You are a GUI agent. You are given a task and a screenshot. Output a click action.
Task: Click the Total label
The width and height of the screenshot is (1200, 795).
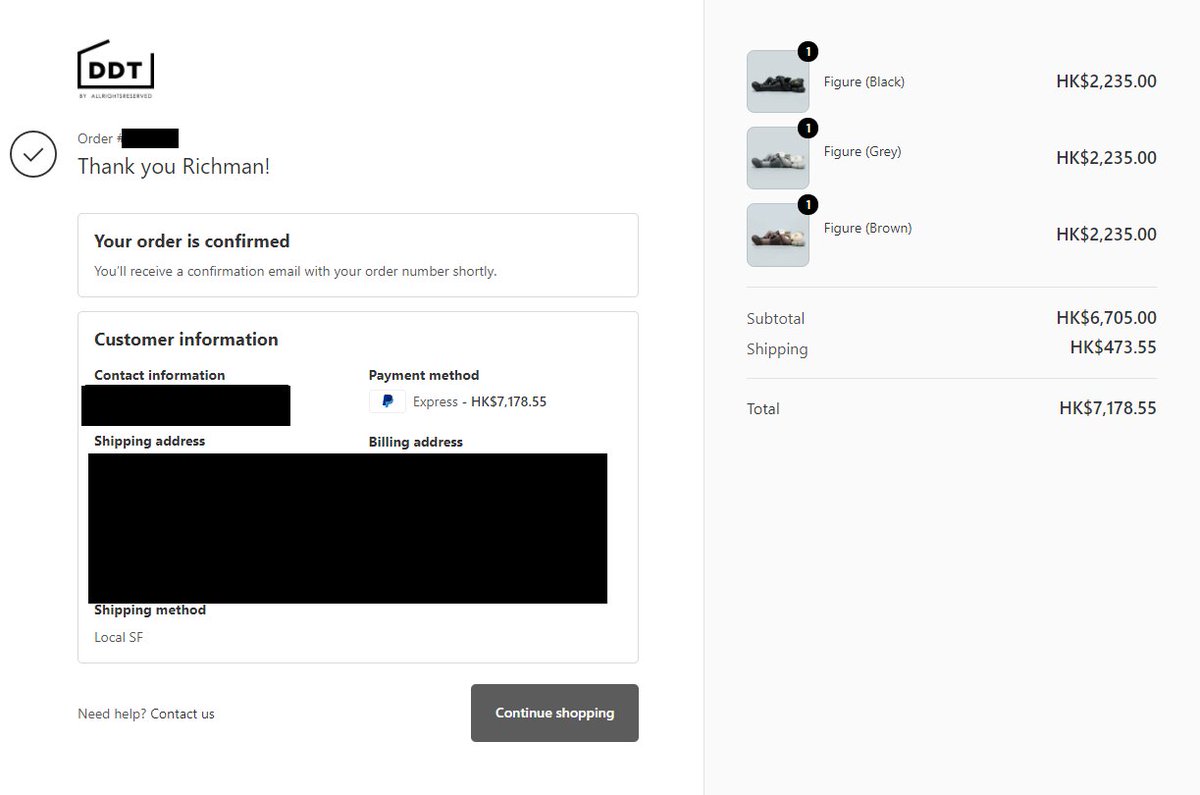tap(763, 409)
